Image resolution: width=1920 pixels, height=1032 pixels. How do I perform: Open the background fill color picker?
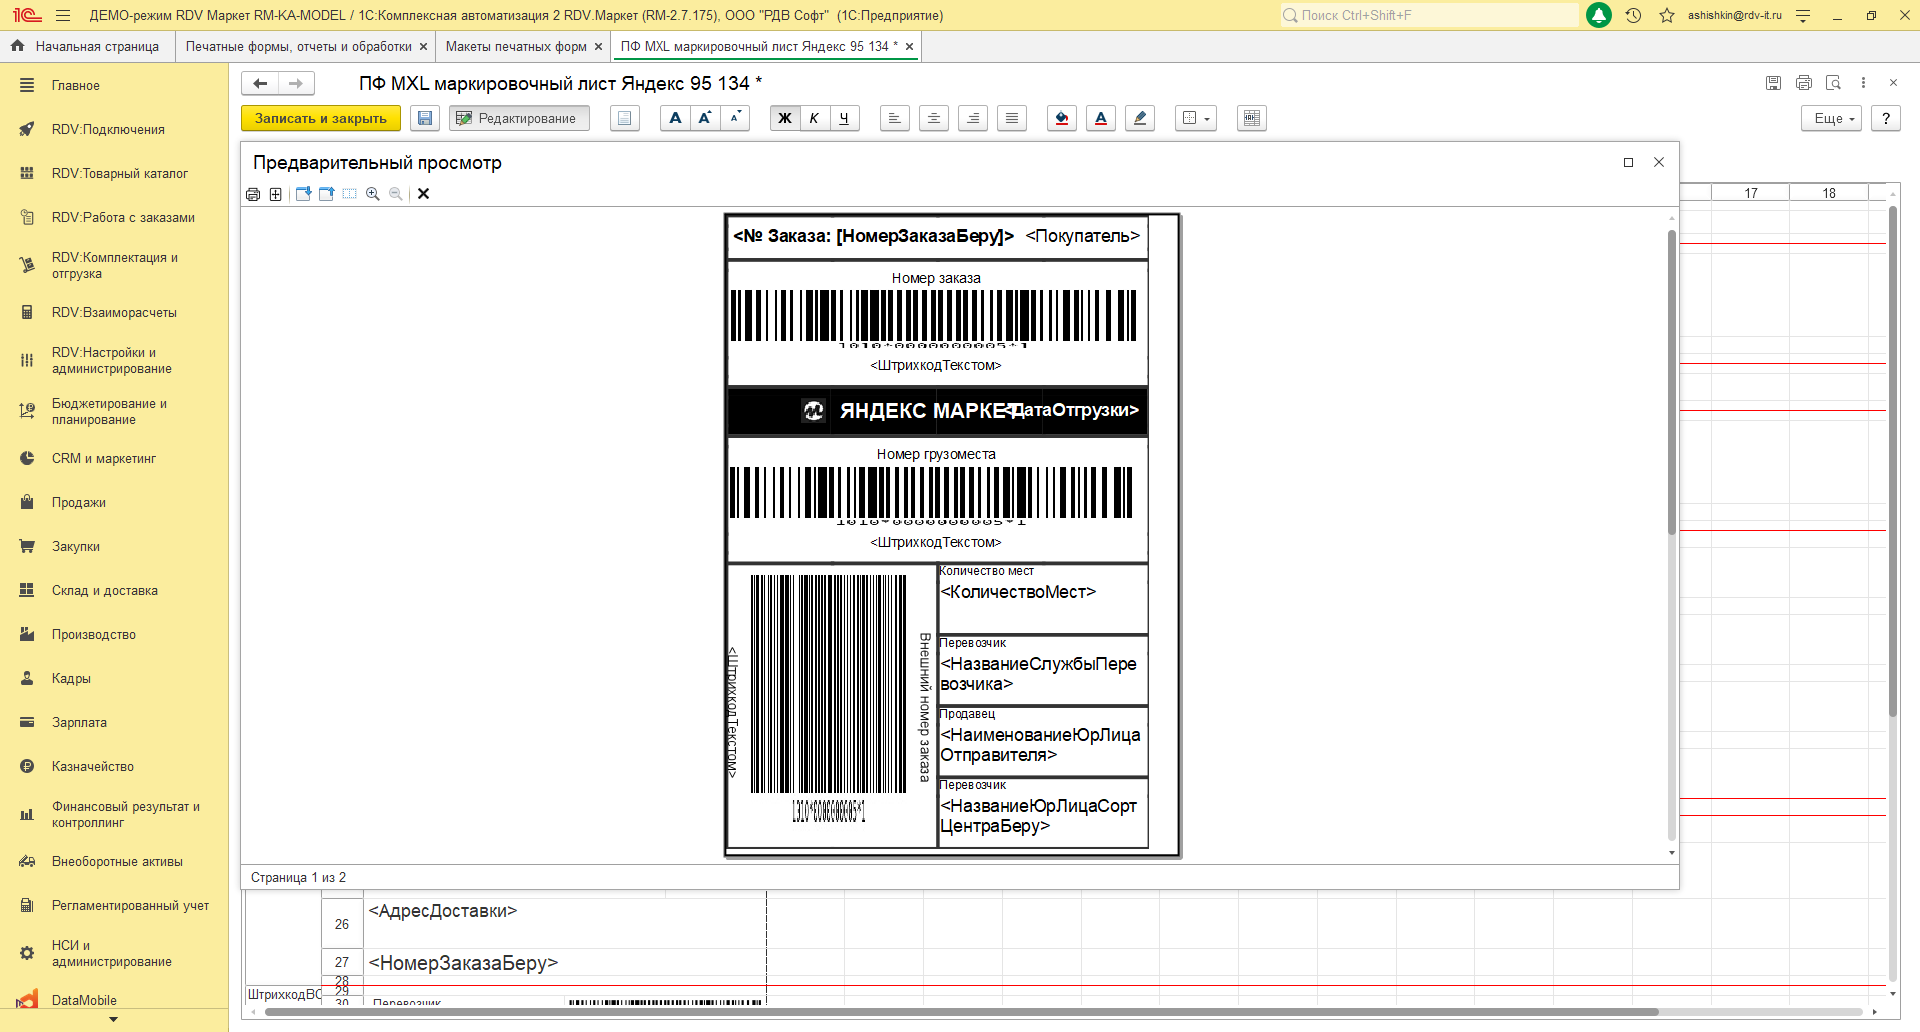1062,118
